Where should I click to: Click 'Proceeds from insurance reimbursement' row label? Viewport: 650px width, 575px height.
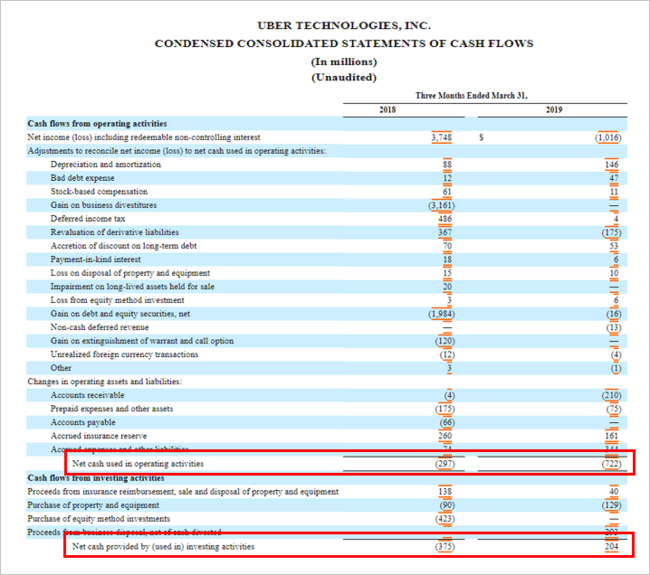[183, 492]
